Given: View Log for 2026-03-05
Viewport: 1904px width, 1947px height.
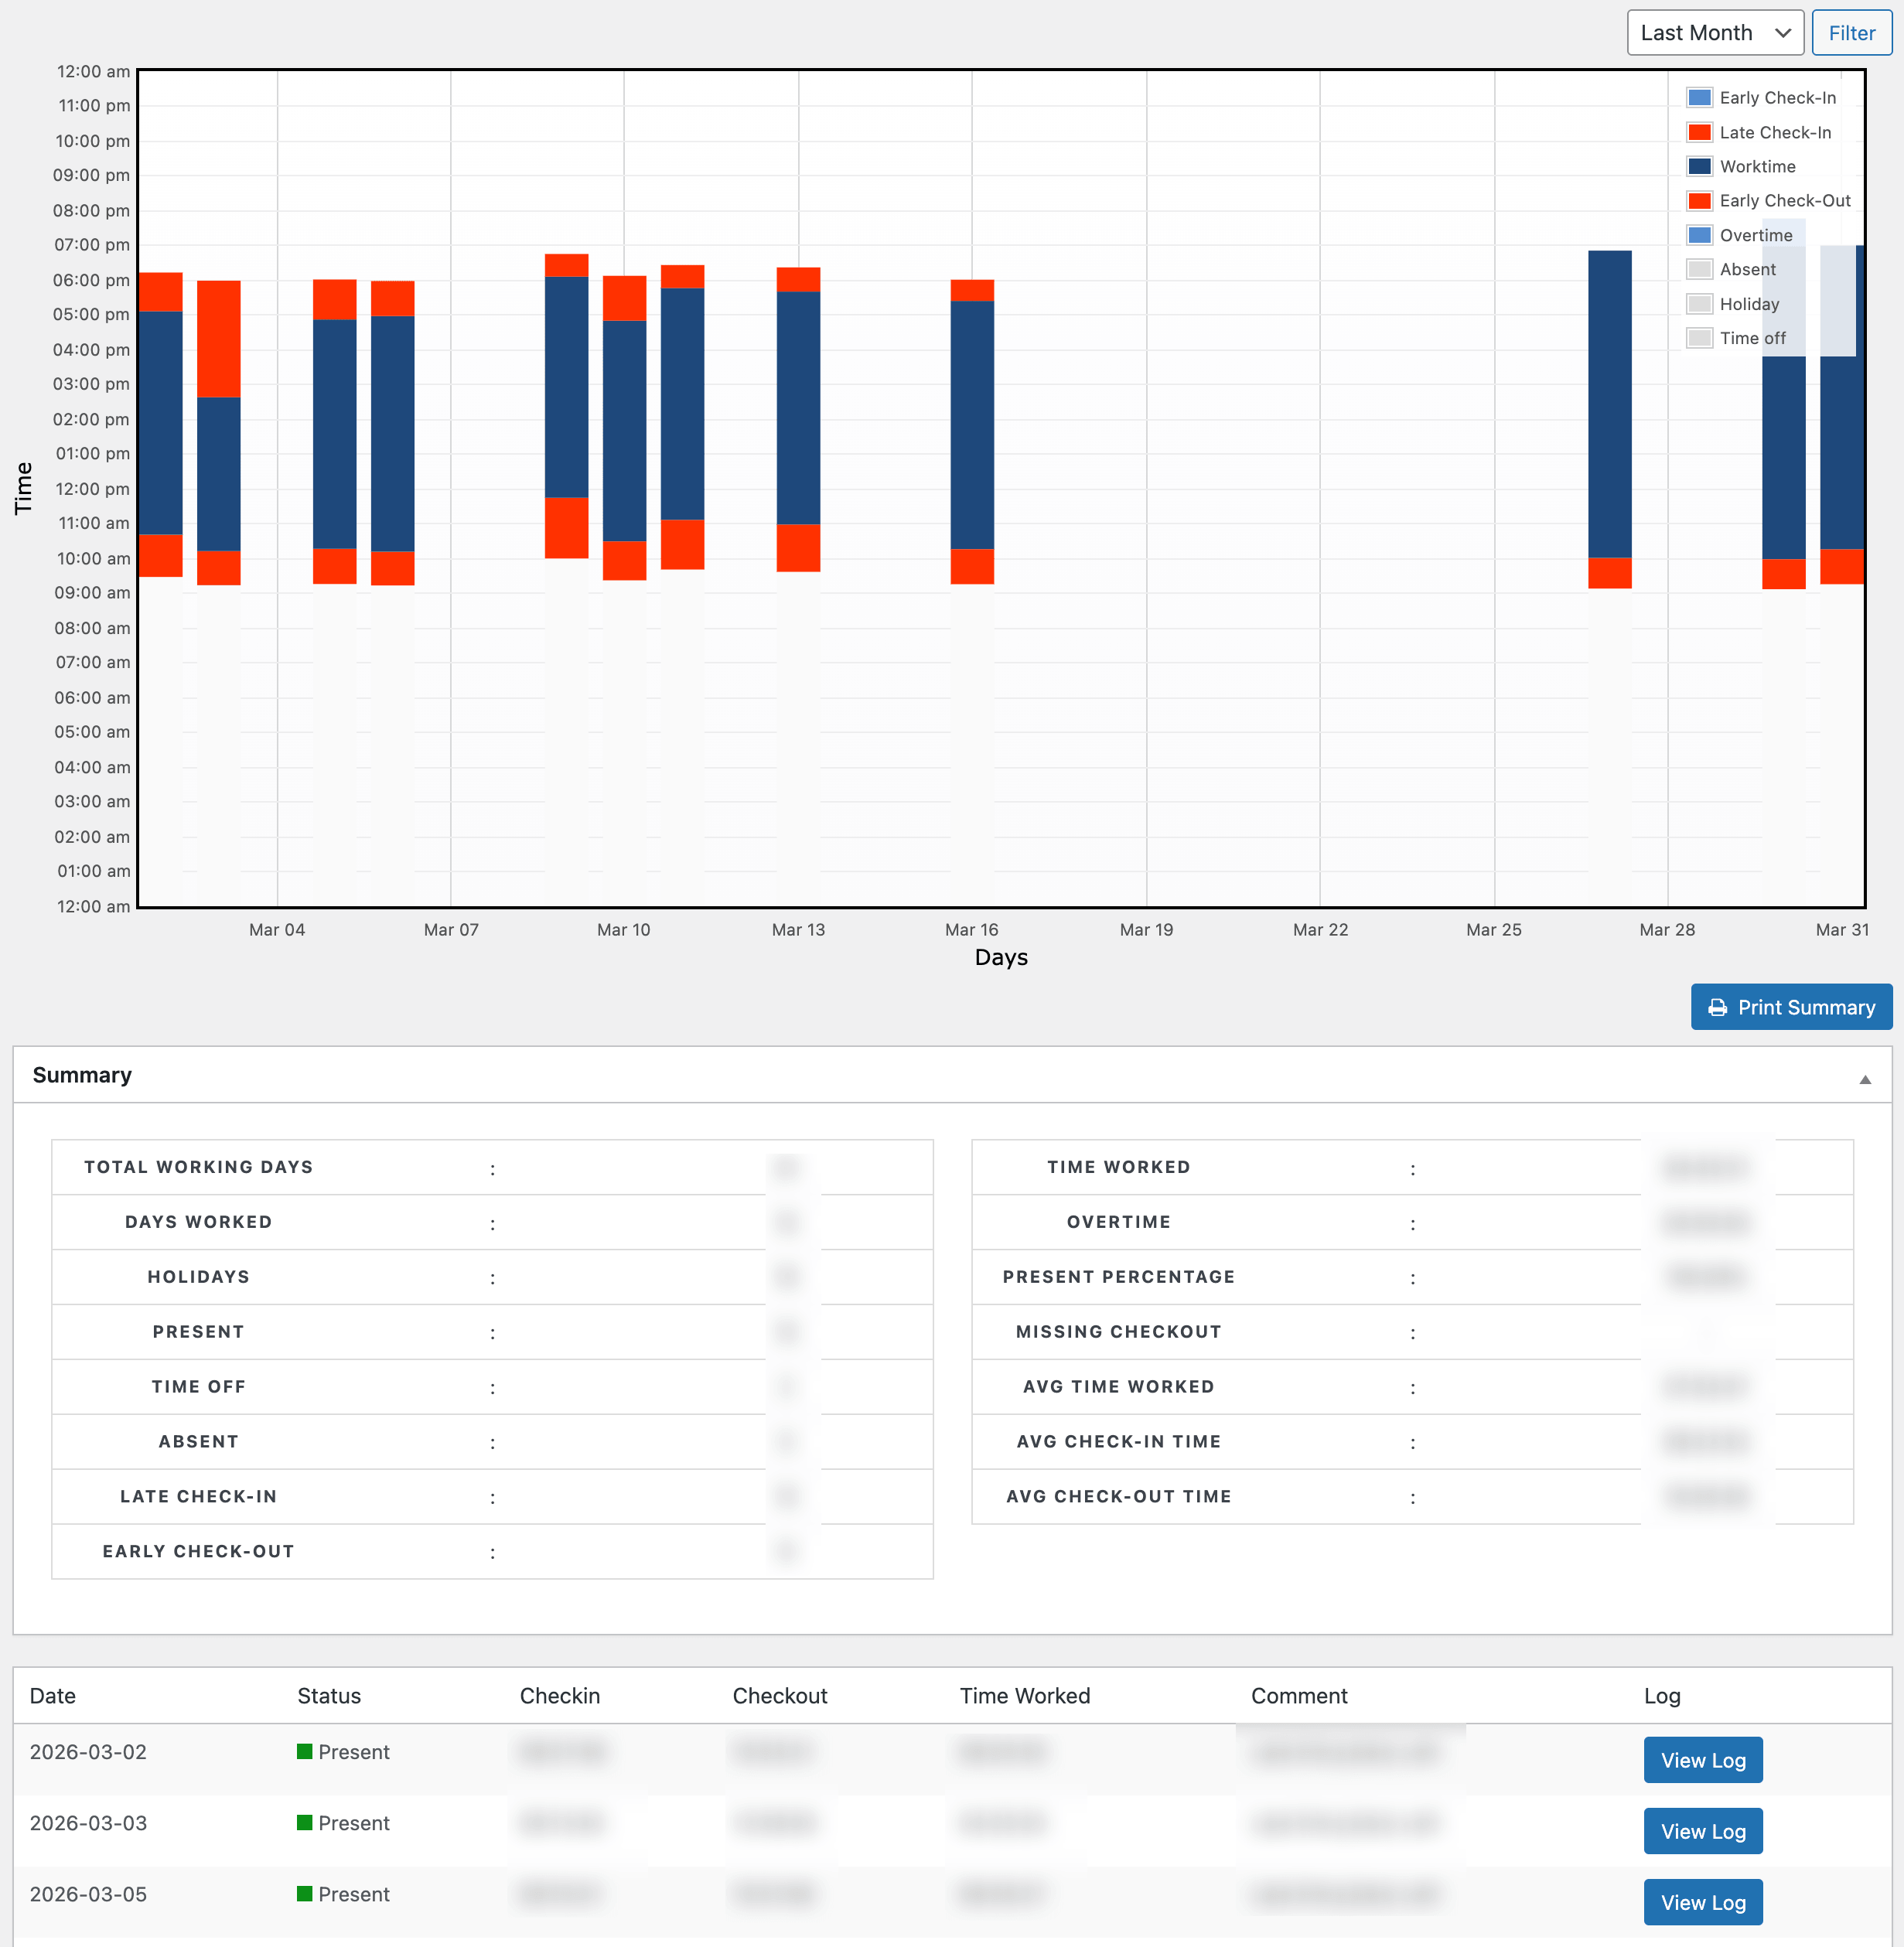Looking at the screenshot, I should 1702,1902.
